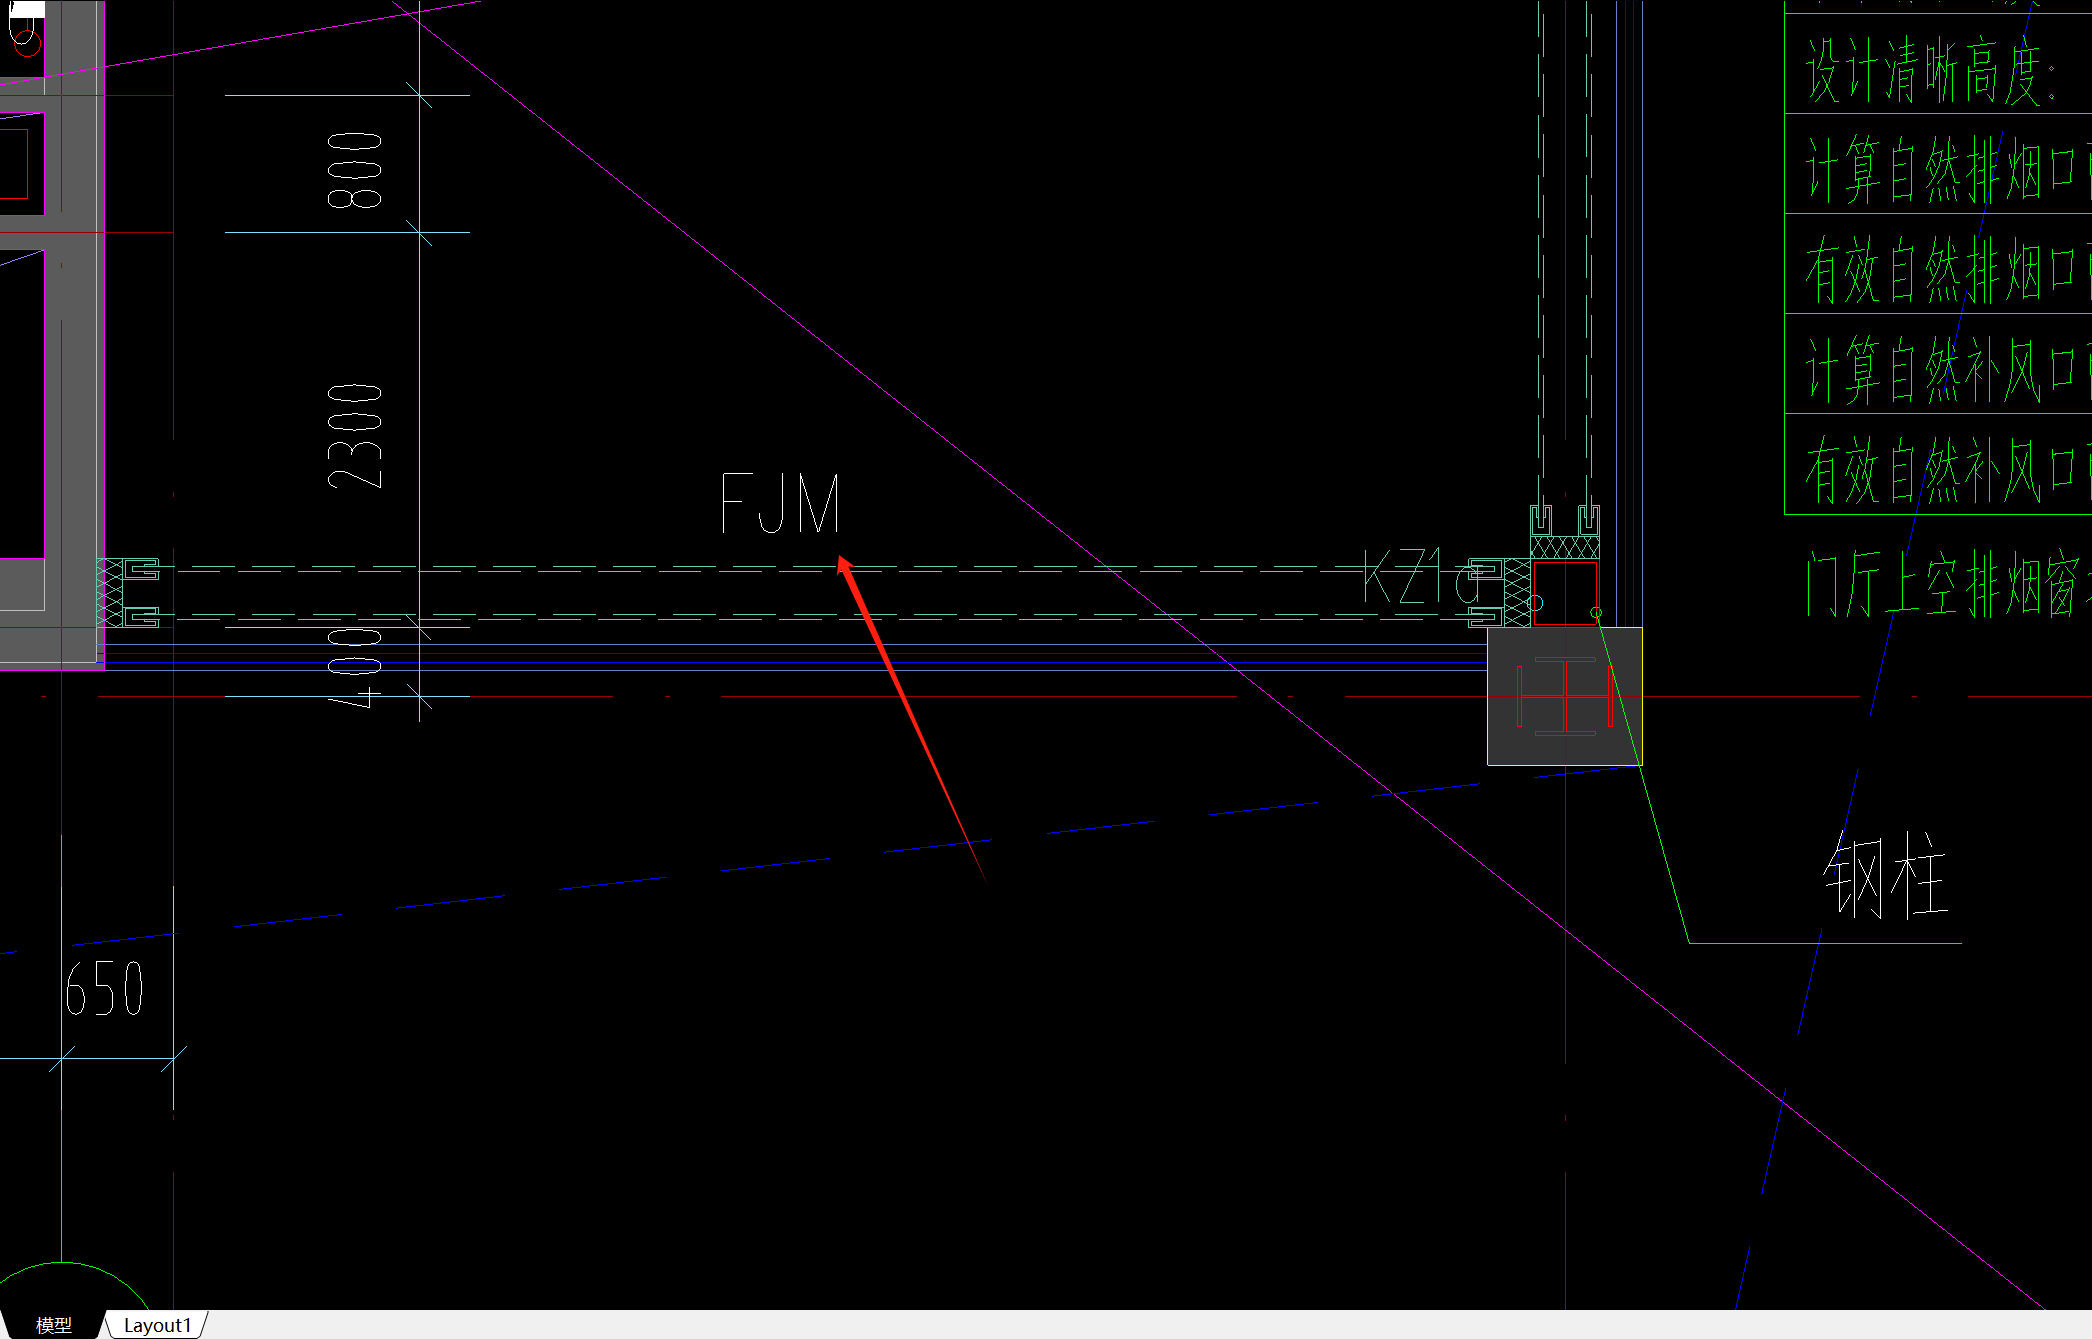Select the red H-section steel symbol
This screenshot has height=1339, width=2092.
click(1565, 696)
